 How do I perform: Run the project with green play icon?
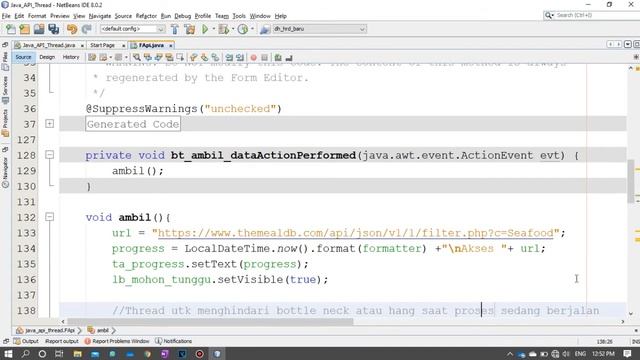pyautogui.click(x=205, y=29)
